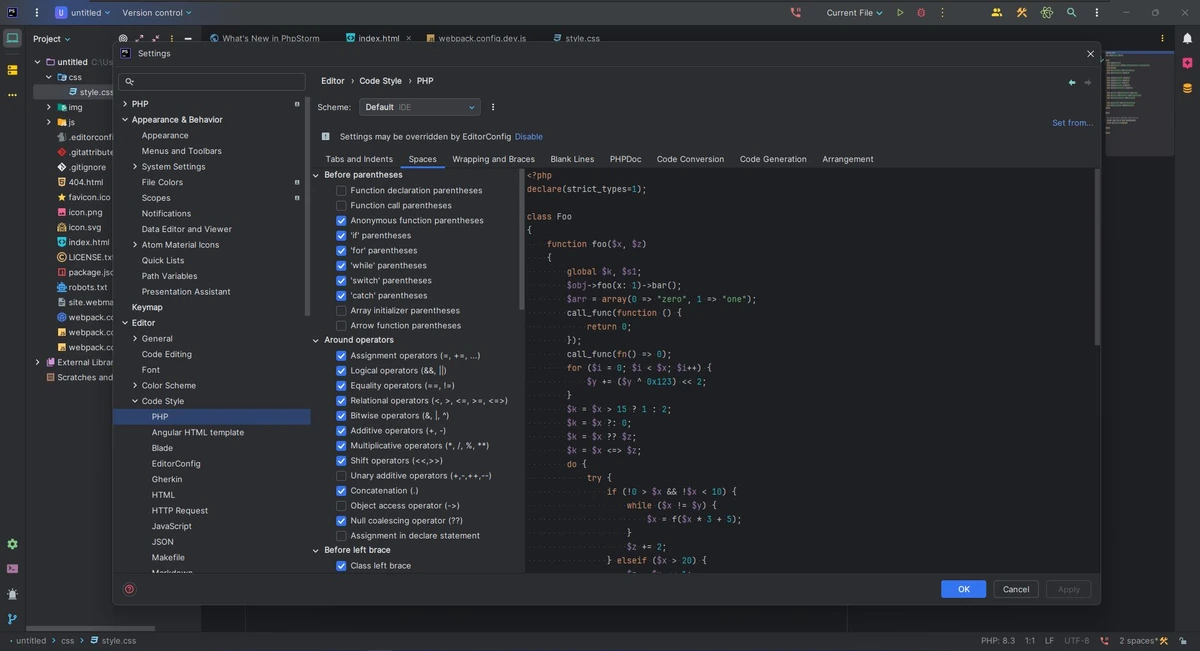Screen dimensions: 1200x651
Task: Click Collapse All icon in Project panel
Action: pyautogui.click(x=155, y=39)
